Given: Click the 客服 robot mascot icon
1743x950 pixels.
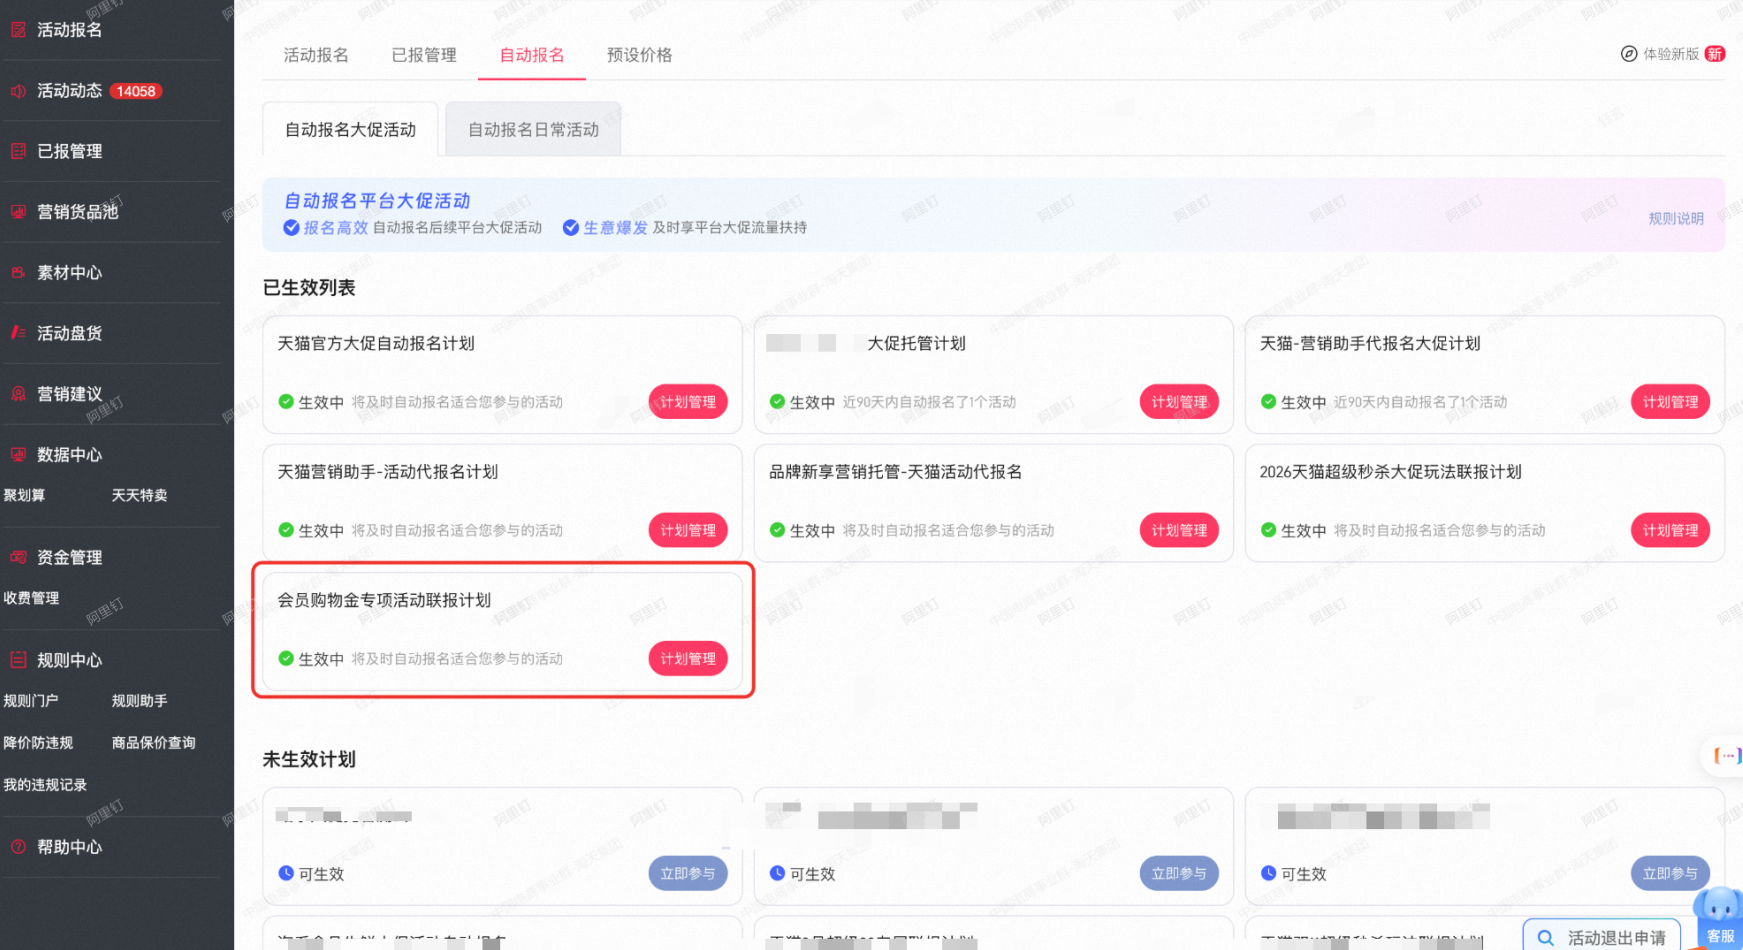Looking at the screenshot, I should tap(1719, 906).
